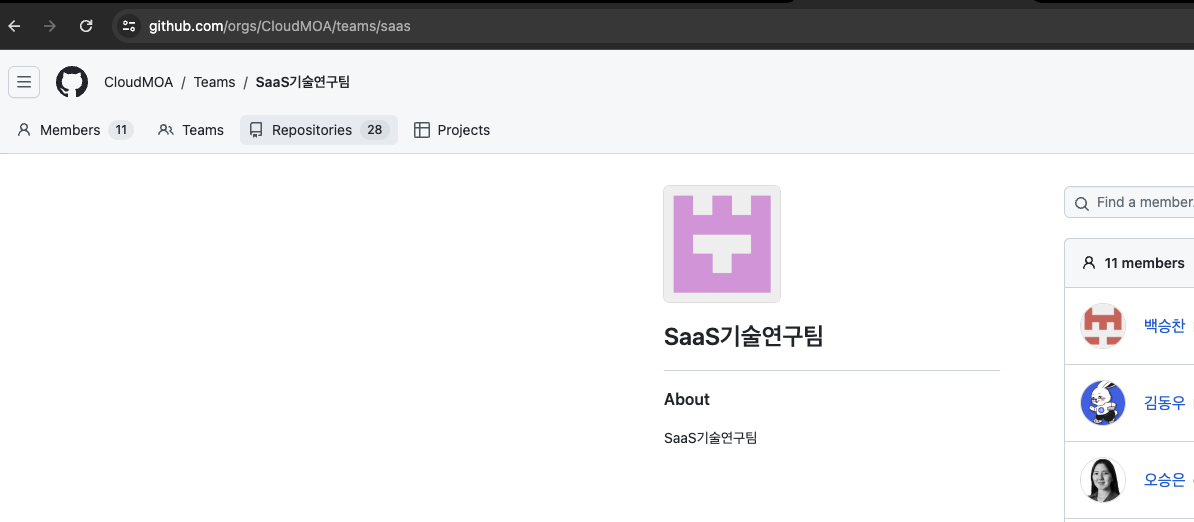Open 백승찬's avatar picture
1194x522 pixels.
(x=1103, y=326)
